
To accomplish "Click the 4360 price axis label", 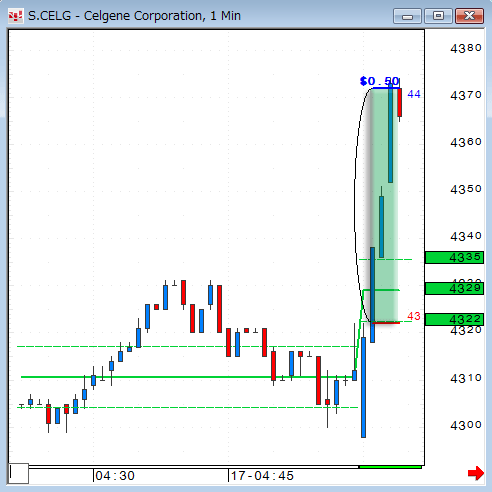I will coord(466,142).
